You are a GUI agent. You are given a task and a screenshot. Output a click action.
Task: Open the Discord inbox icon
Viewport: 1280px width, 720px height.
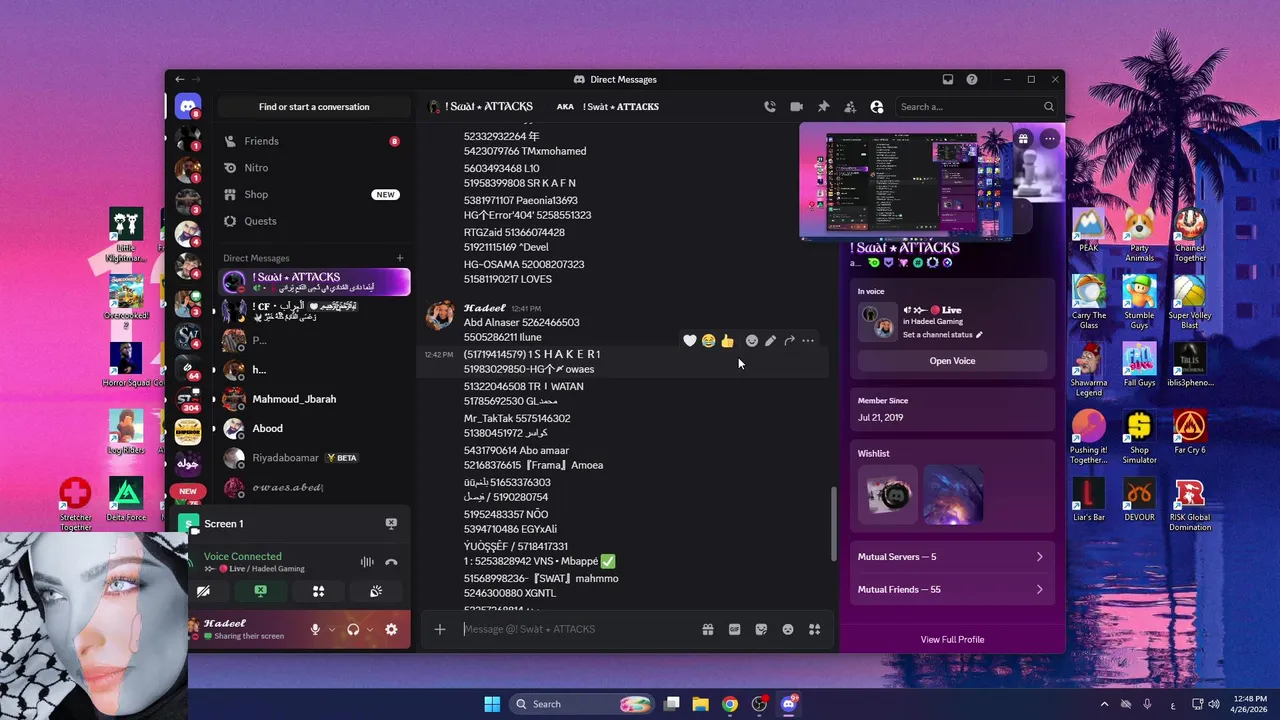coord(948,79)
